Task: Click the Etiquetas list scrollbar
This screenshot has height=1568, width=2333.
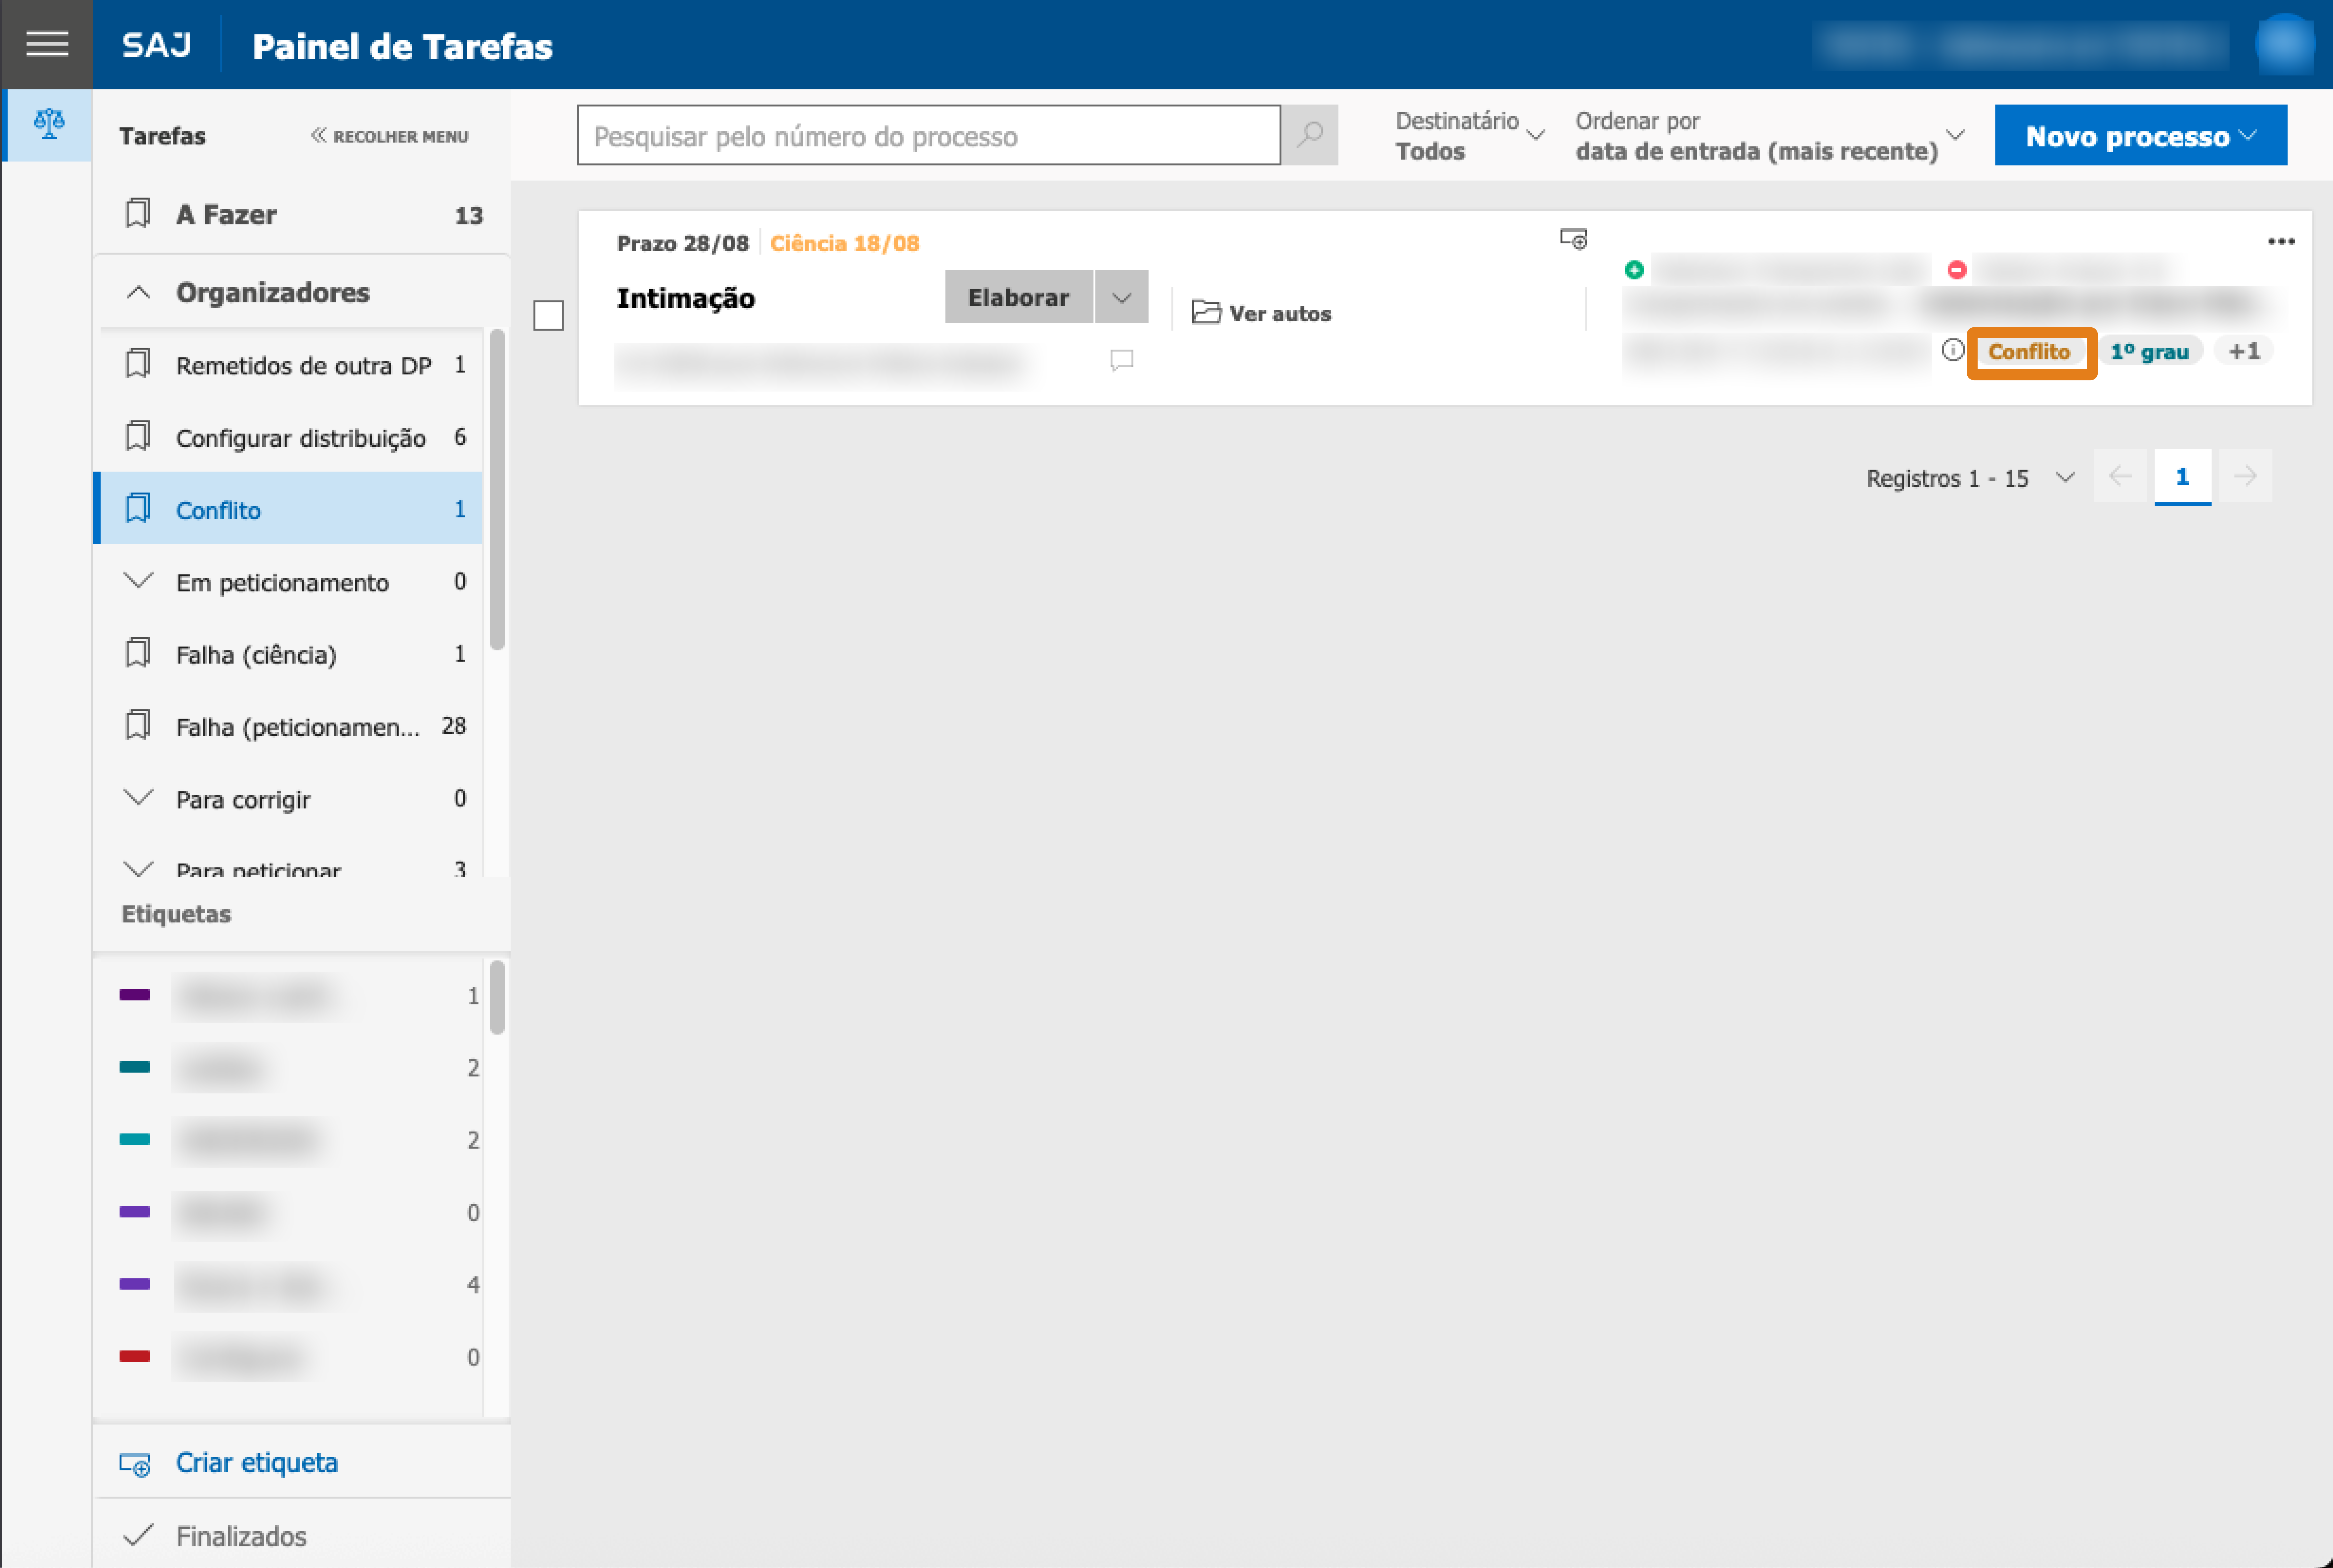Action: (497, 997)
